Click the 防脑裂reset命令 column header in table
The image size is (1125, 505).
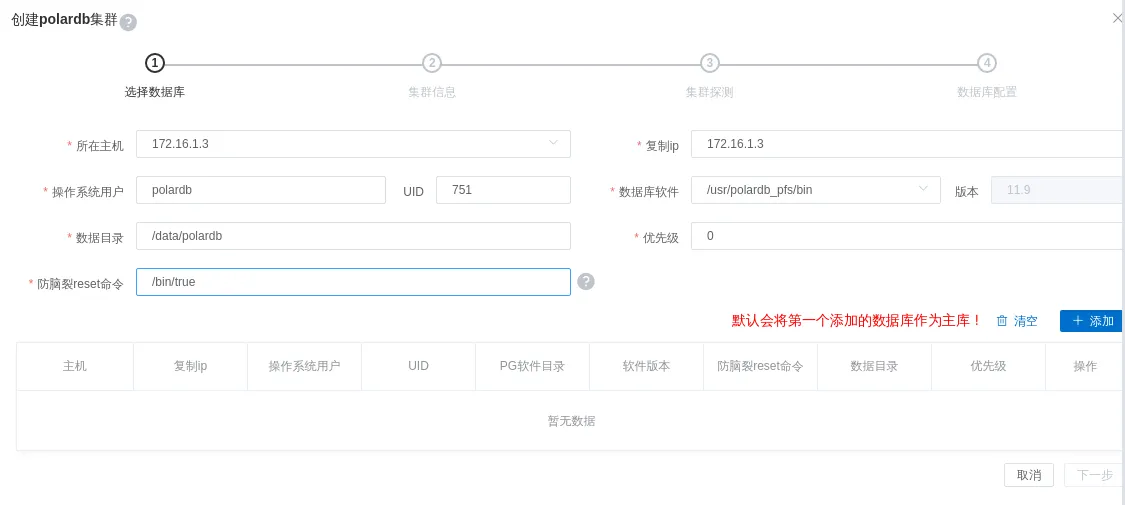coord(761,366)
